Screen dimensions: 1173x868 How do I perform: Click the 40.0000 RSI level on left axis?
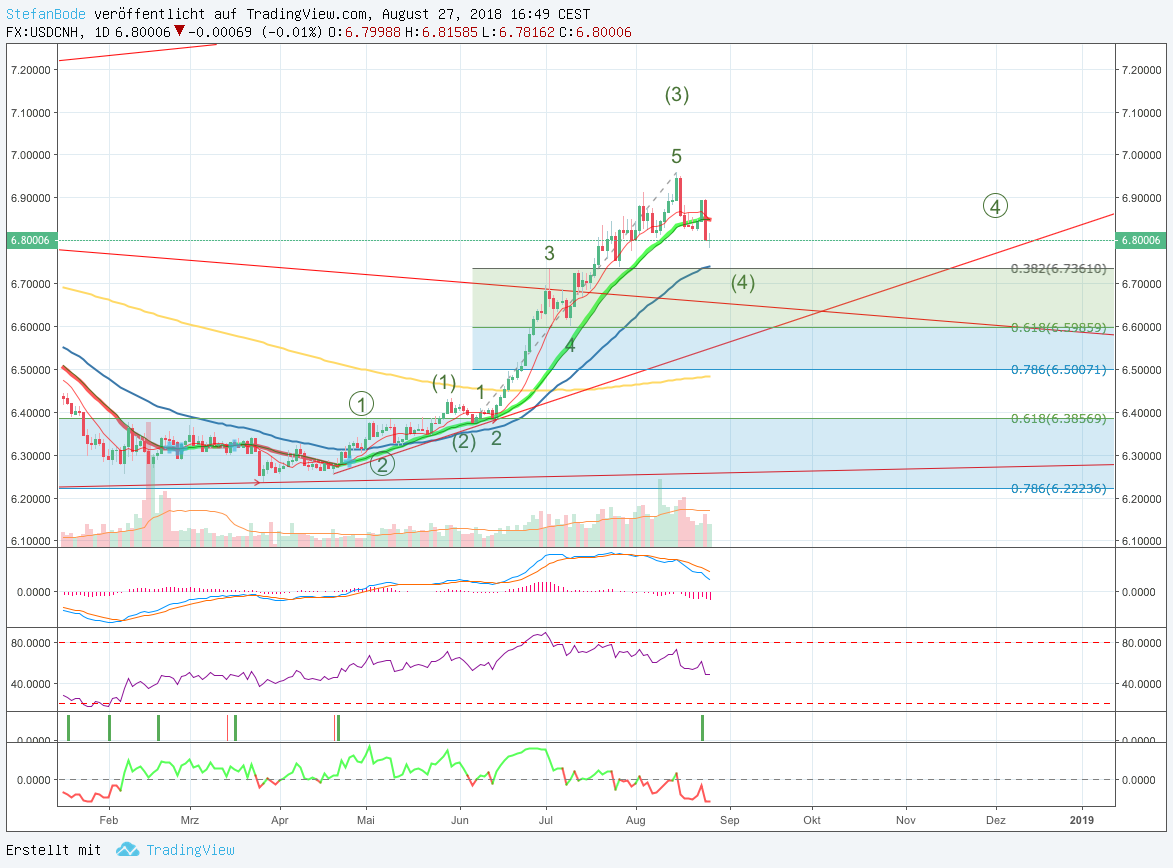click(31, 684)
